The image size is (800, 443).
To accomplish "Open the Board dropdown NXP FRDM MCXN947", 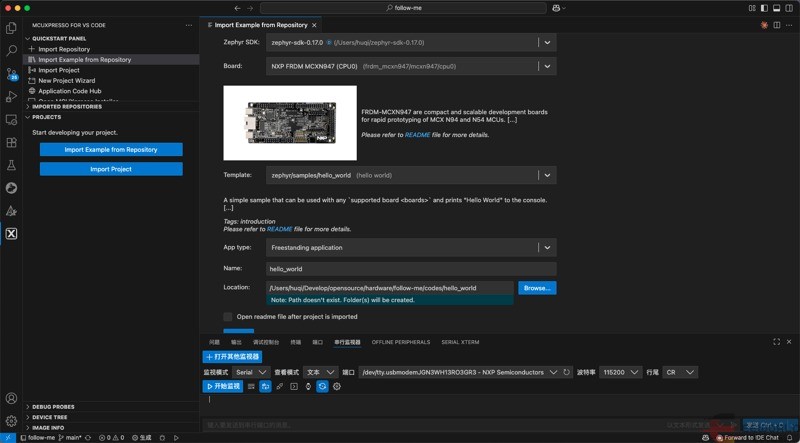I will click(411, 66).
